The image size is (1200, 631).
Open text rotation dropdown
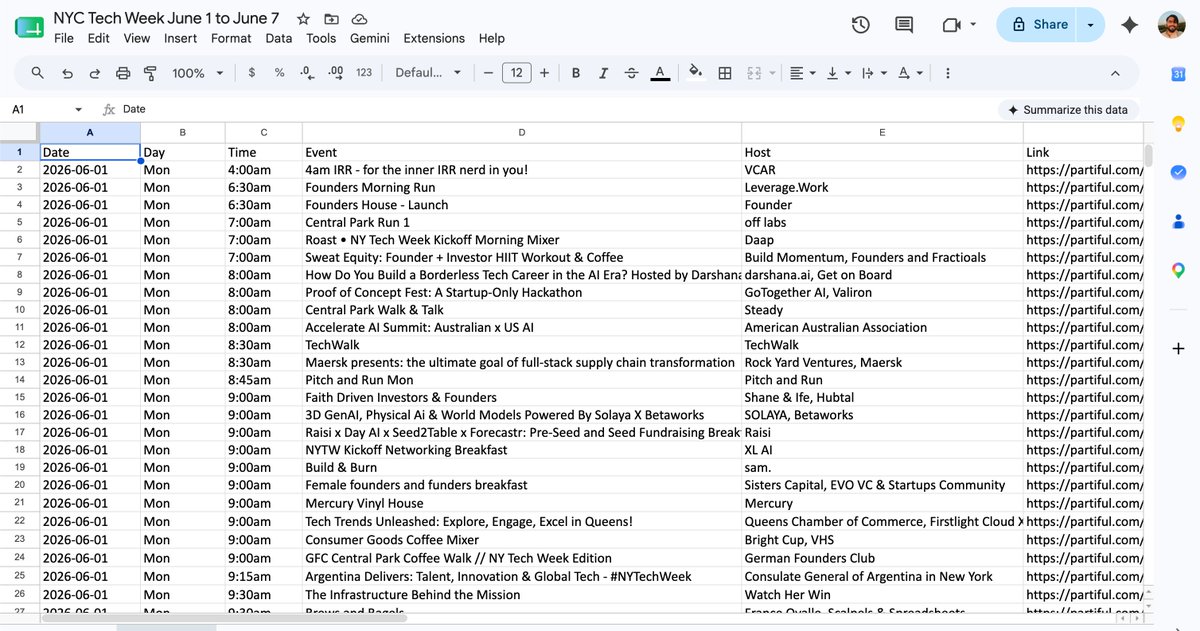coord(909,73)
